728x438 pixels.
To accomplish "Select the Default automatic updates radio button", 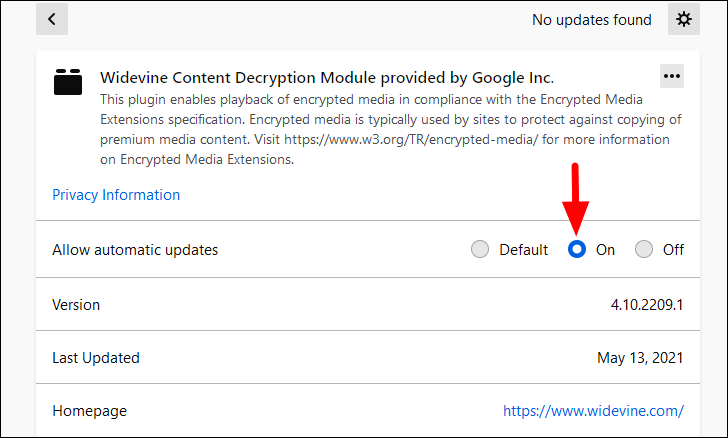I will pos(480,249).
